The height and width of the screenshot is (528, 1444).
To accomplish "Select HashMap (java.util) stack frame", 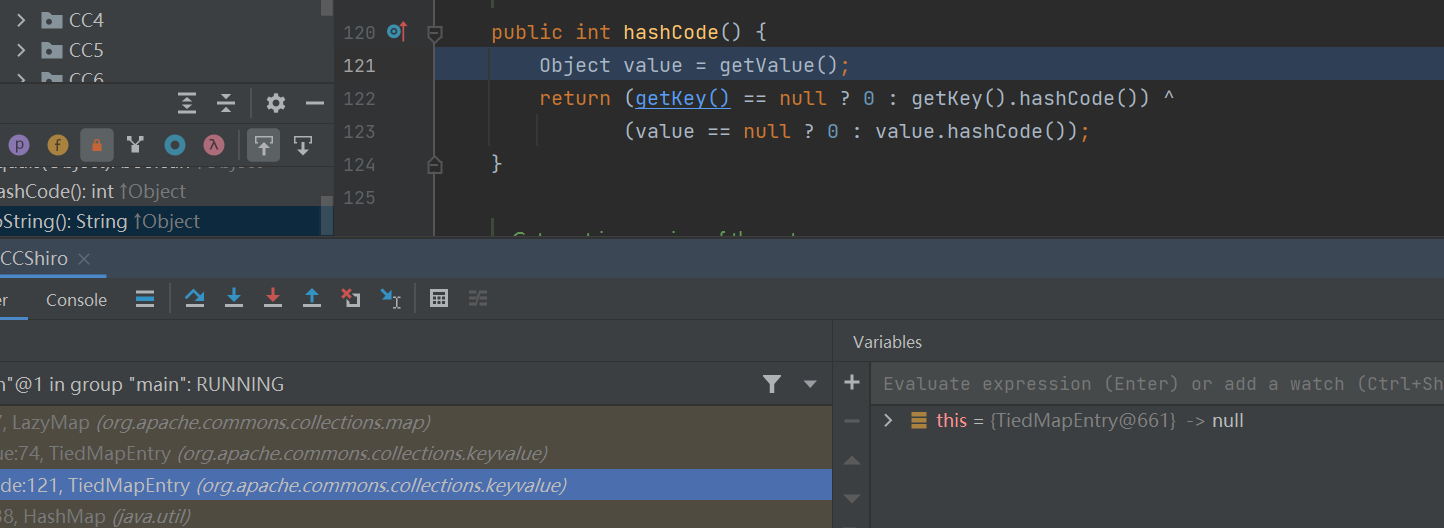I will point(416,516).
